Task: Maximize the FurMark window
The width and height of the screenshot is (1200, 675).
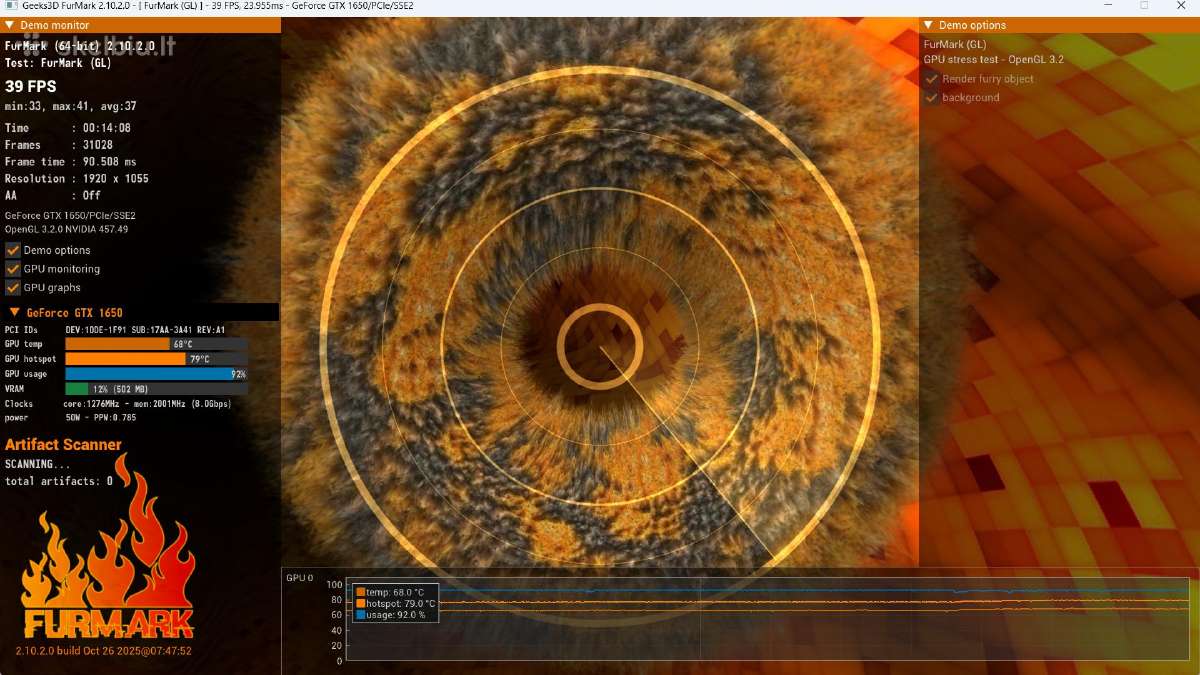Action: click(1144, 6)
